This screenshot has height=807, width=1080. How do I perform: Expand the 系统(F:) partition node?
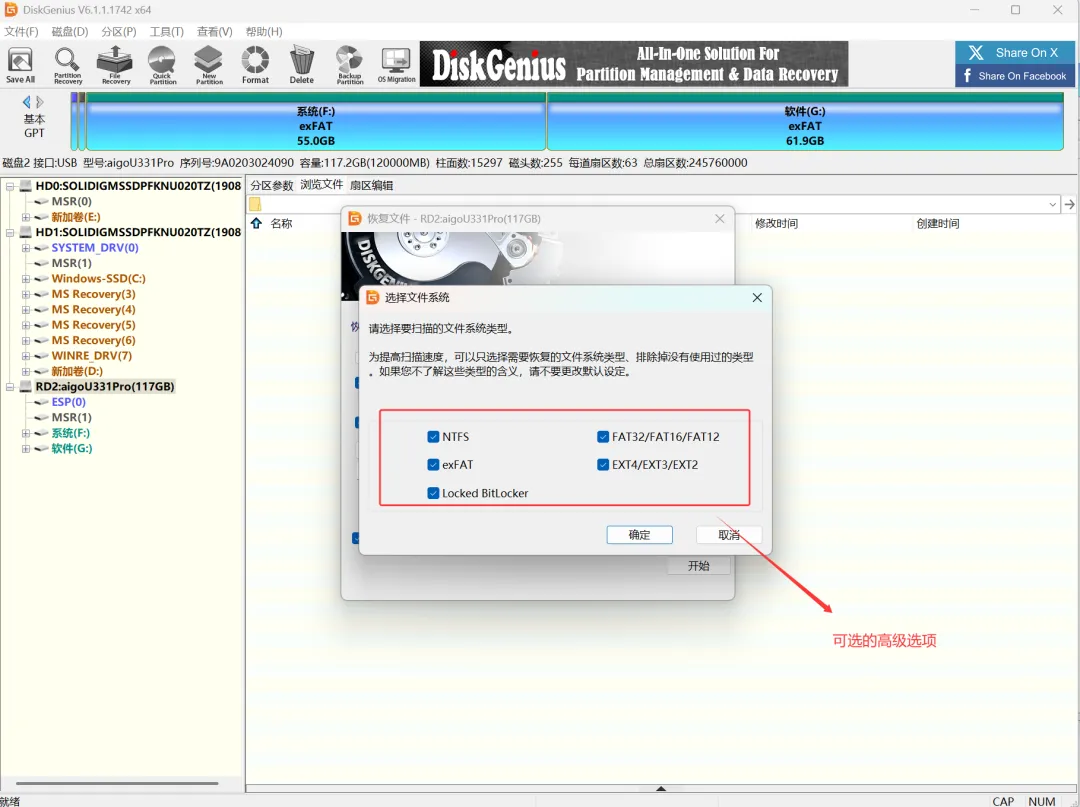click(25, 433)
